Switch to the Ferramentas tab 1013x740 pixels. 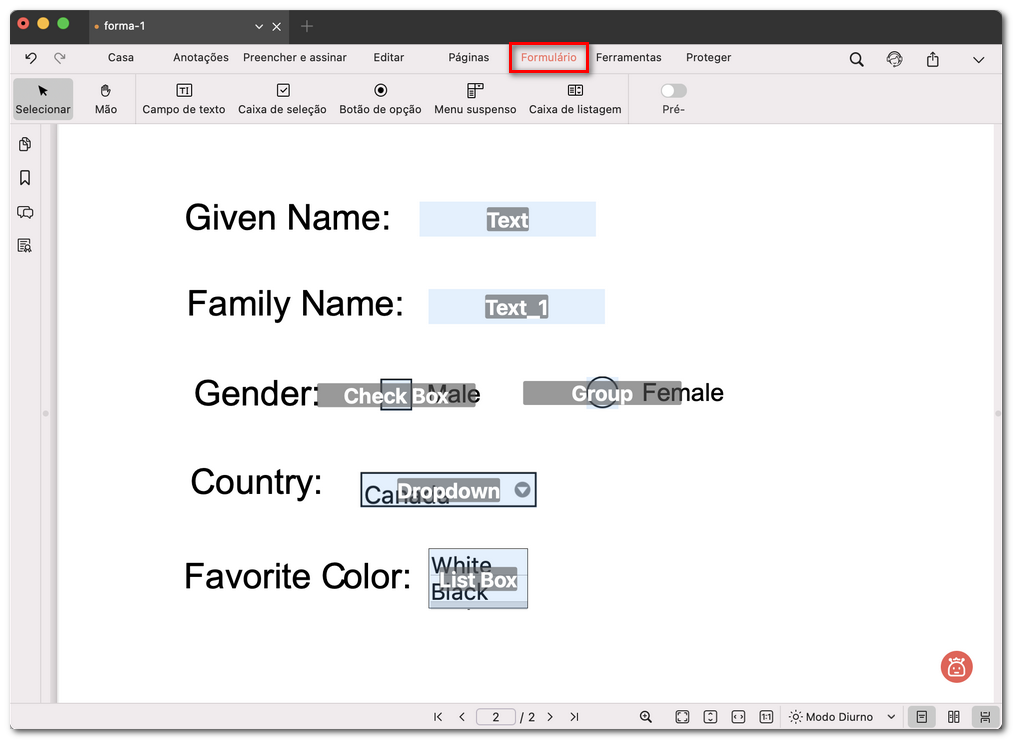click(x=629, y=58)
